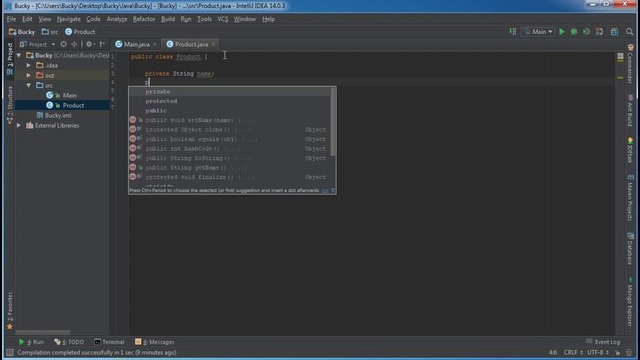Expand the .idea folder
Viewport: 640px width, 360px height.
[x=29, y=65]
